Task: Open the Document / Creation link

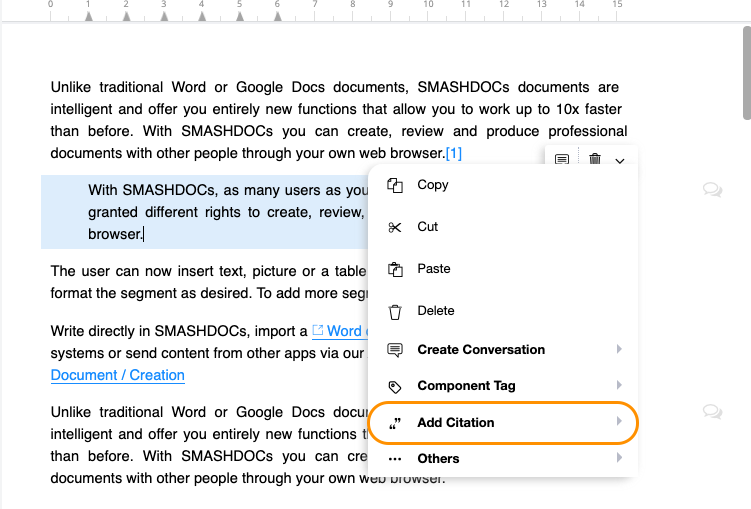Action: click(x=117, y=375)
